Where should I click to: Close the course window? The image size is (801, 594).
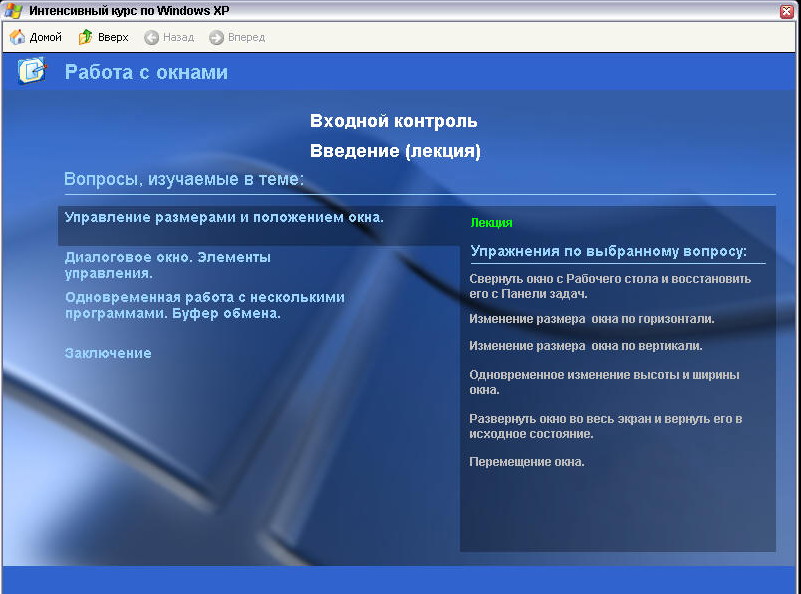point(787,11)
